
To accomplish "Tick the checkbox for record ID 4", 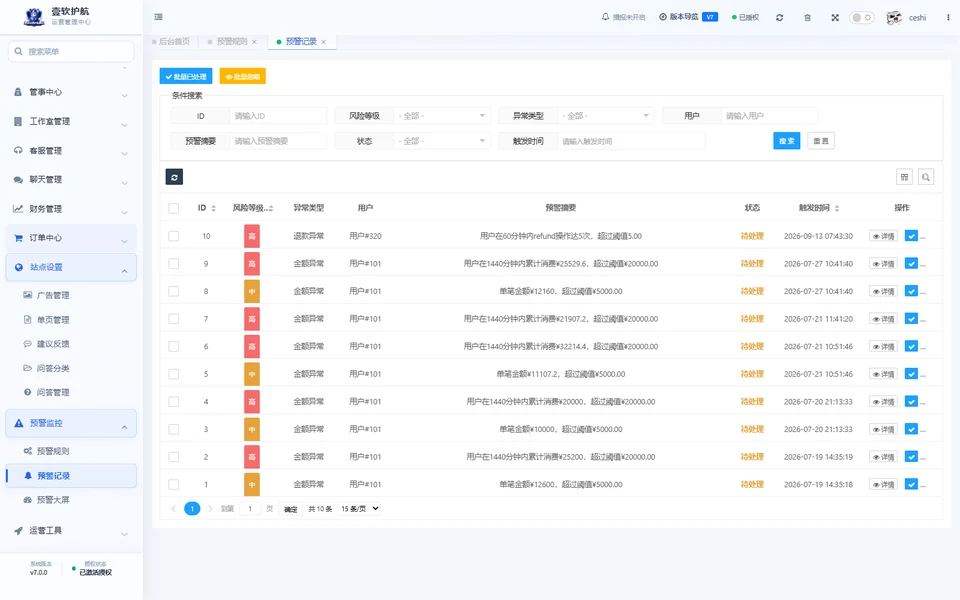I will coord(174,402).
